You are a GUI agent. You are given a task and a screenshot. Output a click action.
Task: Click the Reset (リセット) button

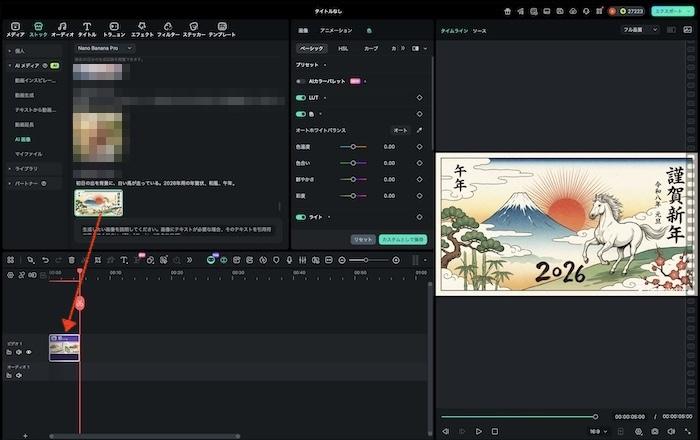point(363,240)
